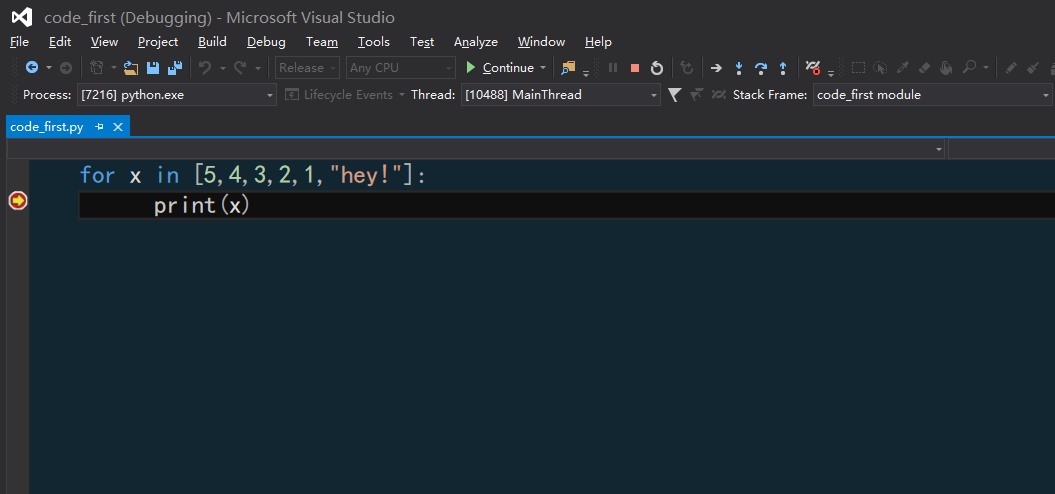Screen dimensions: 1055x494
Task: Click the Save All icon
Action: [175, 67]
